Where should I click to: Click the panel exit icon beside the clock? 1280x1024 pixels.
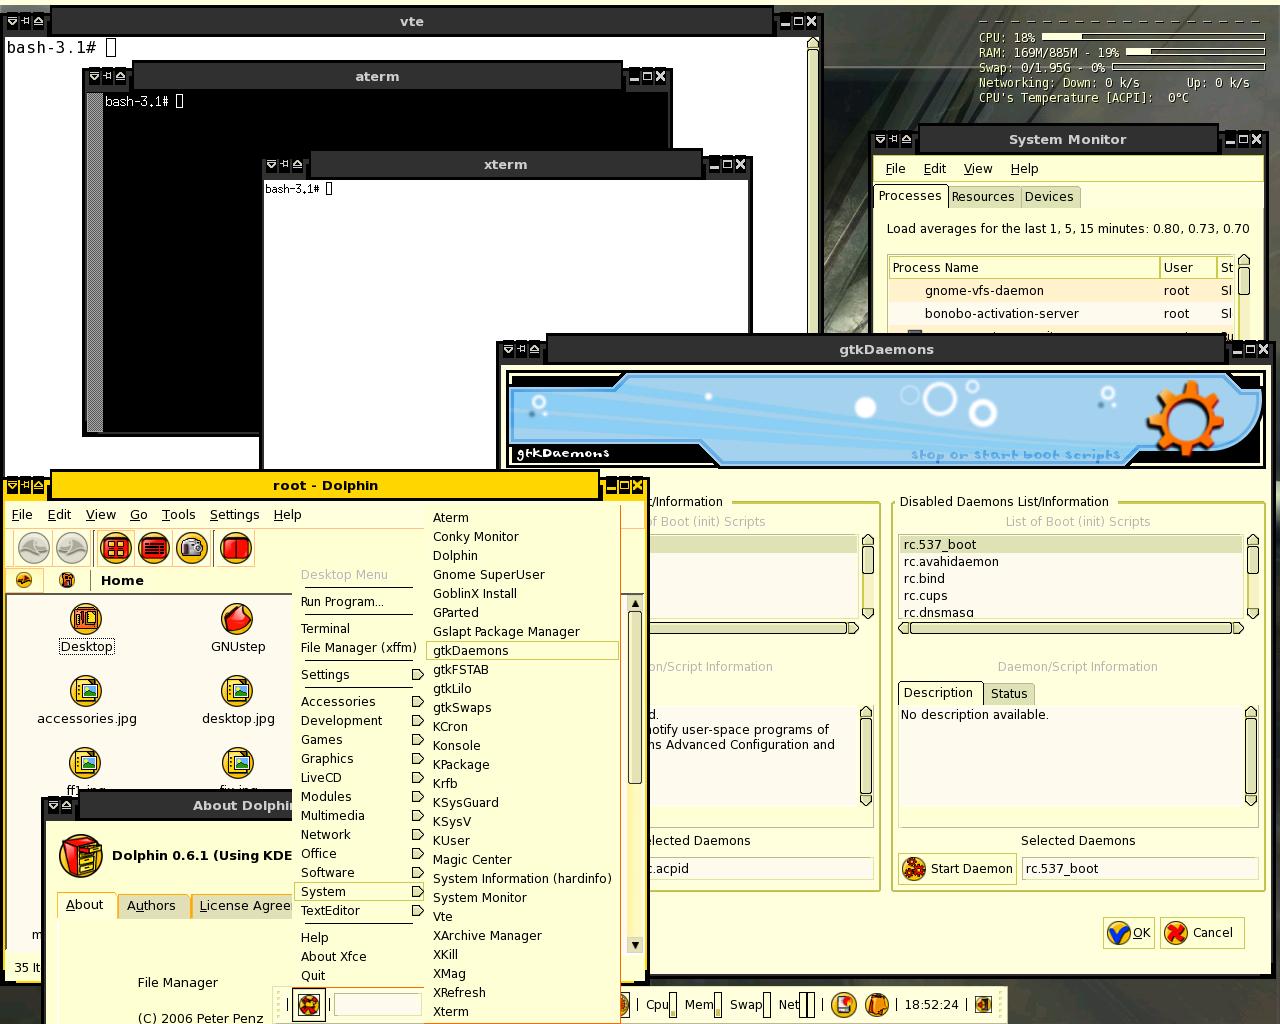tap(983, 1004)
